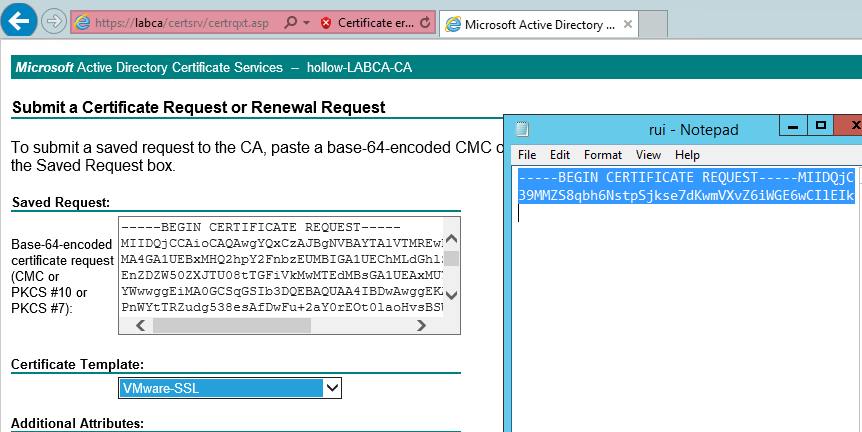
Task: Click the Saved Request scroll down arrow
Action: (452, 294)
